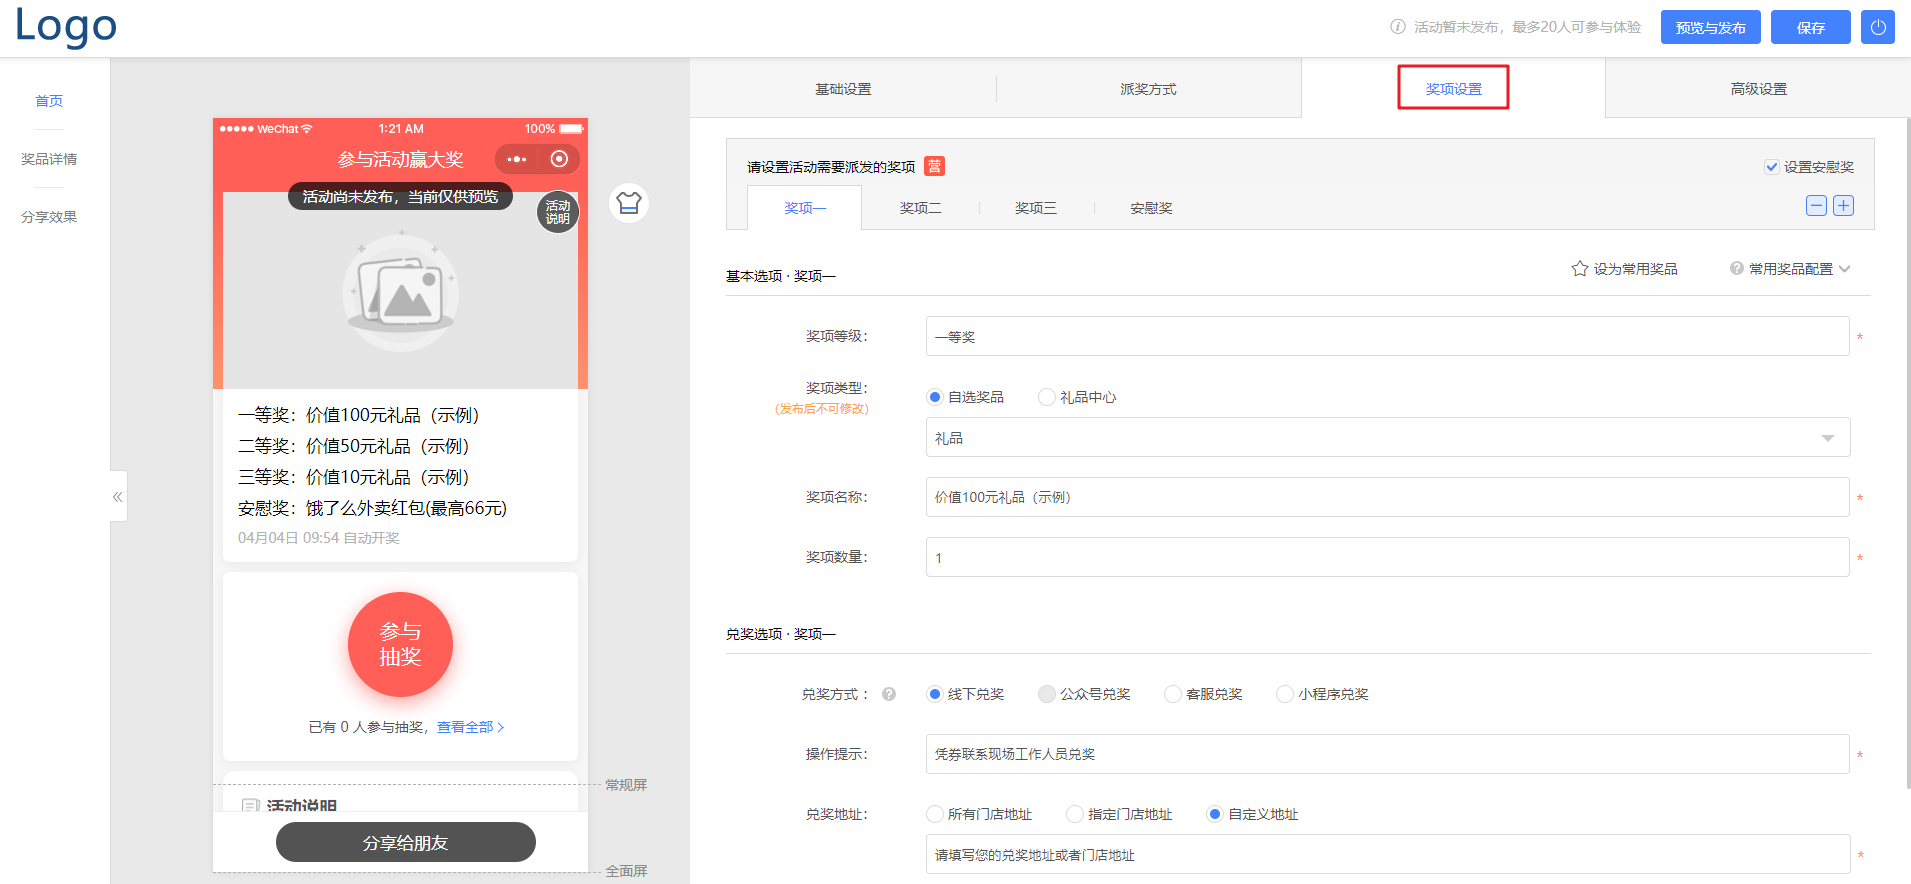Click the mini-program close target icon
This screenshot has width=1911, height=884.
pos(559,159)
